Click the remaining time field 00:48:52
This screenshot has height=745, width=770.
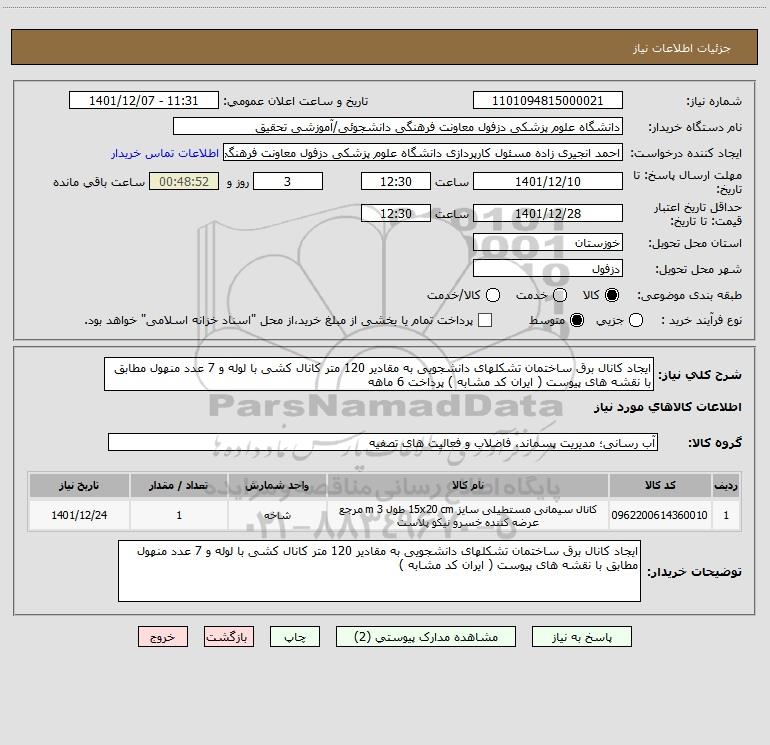tap(184, 181)
